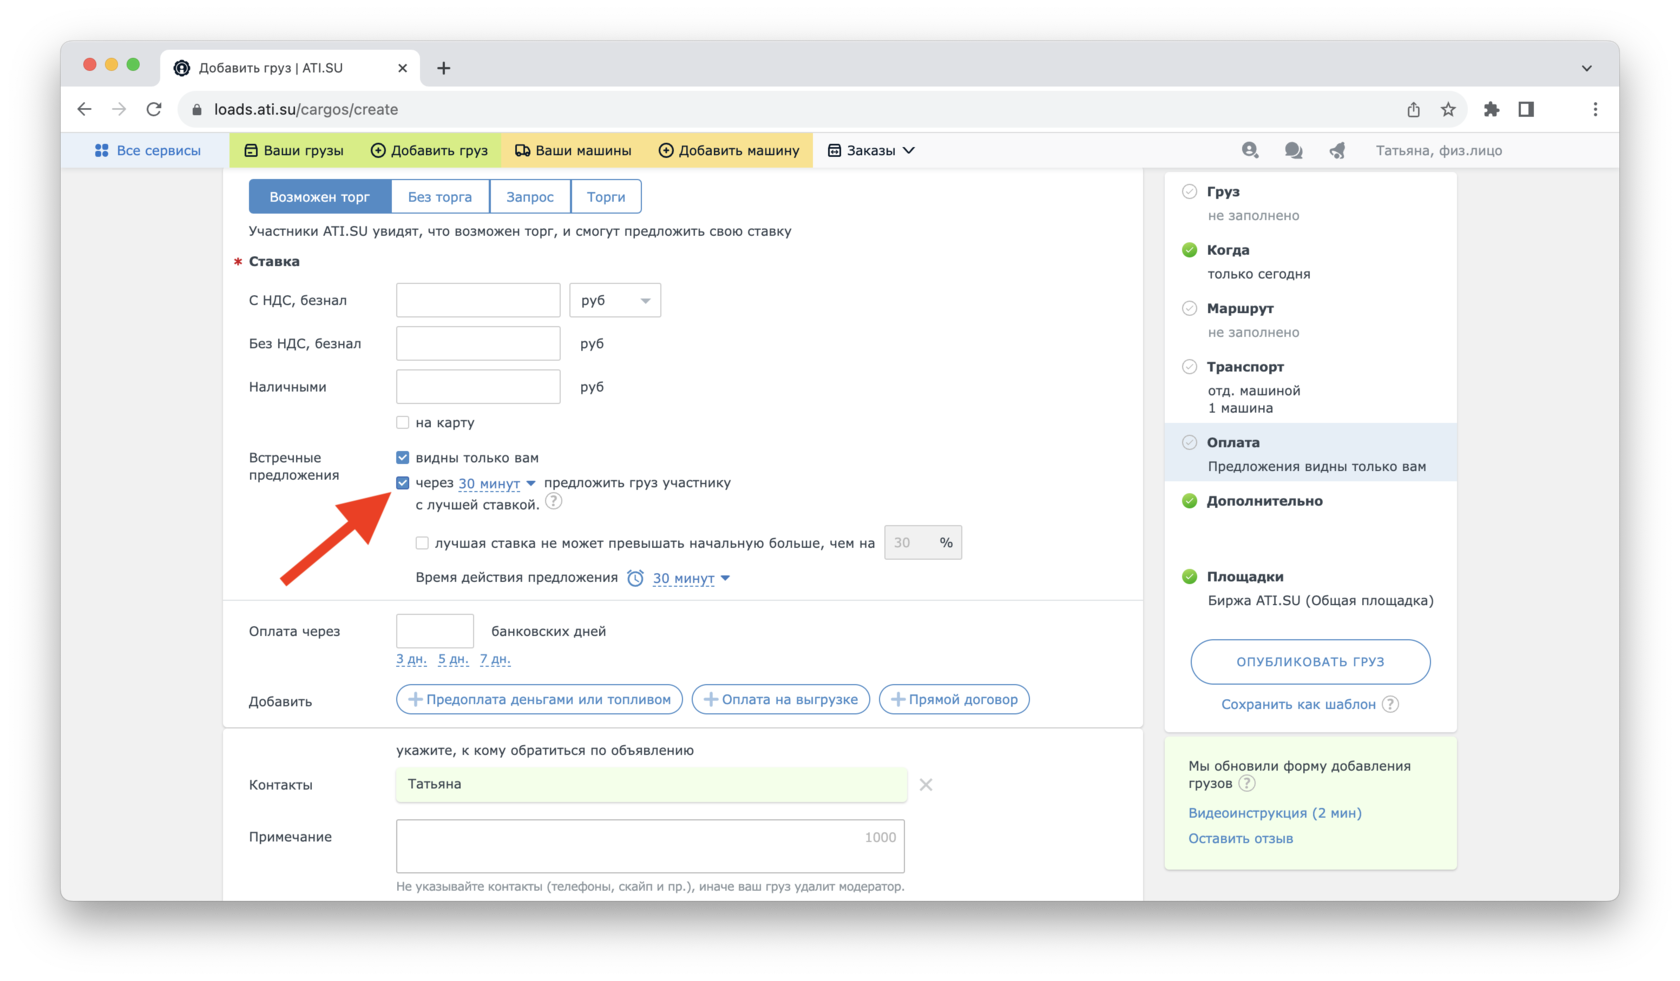Viewport: 1680px width, 981px height.
Task: Open the announcements megaphone icon
Action: tap(1337, 150)
